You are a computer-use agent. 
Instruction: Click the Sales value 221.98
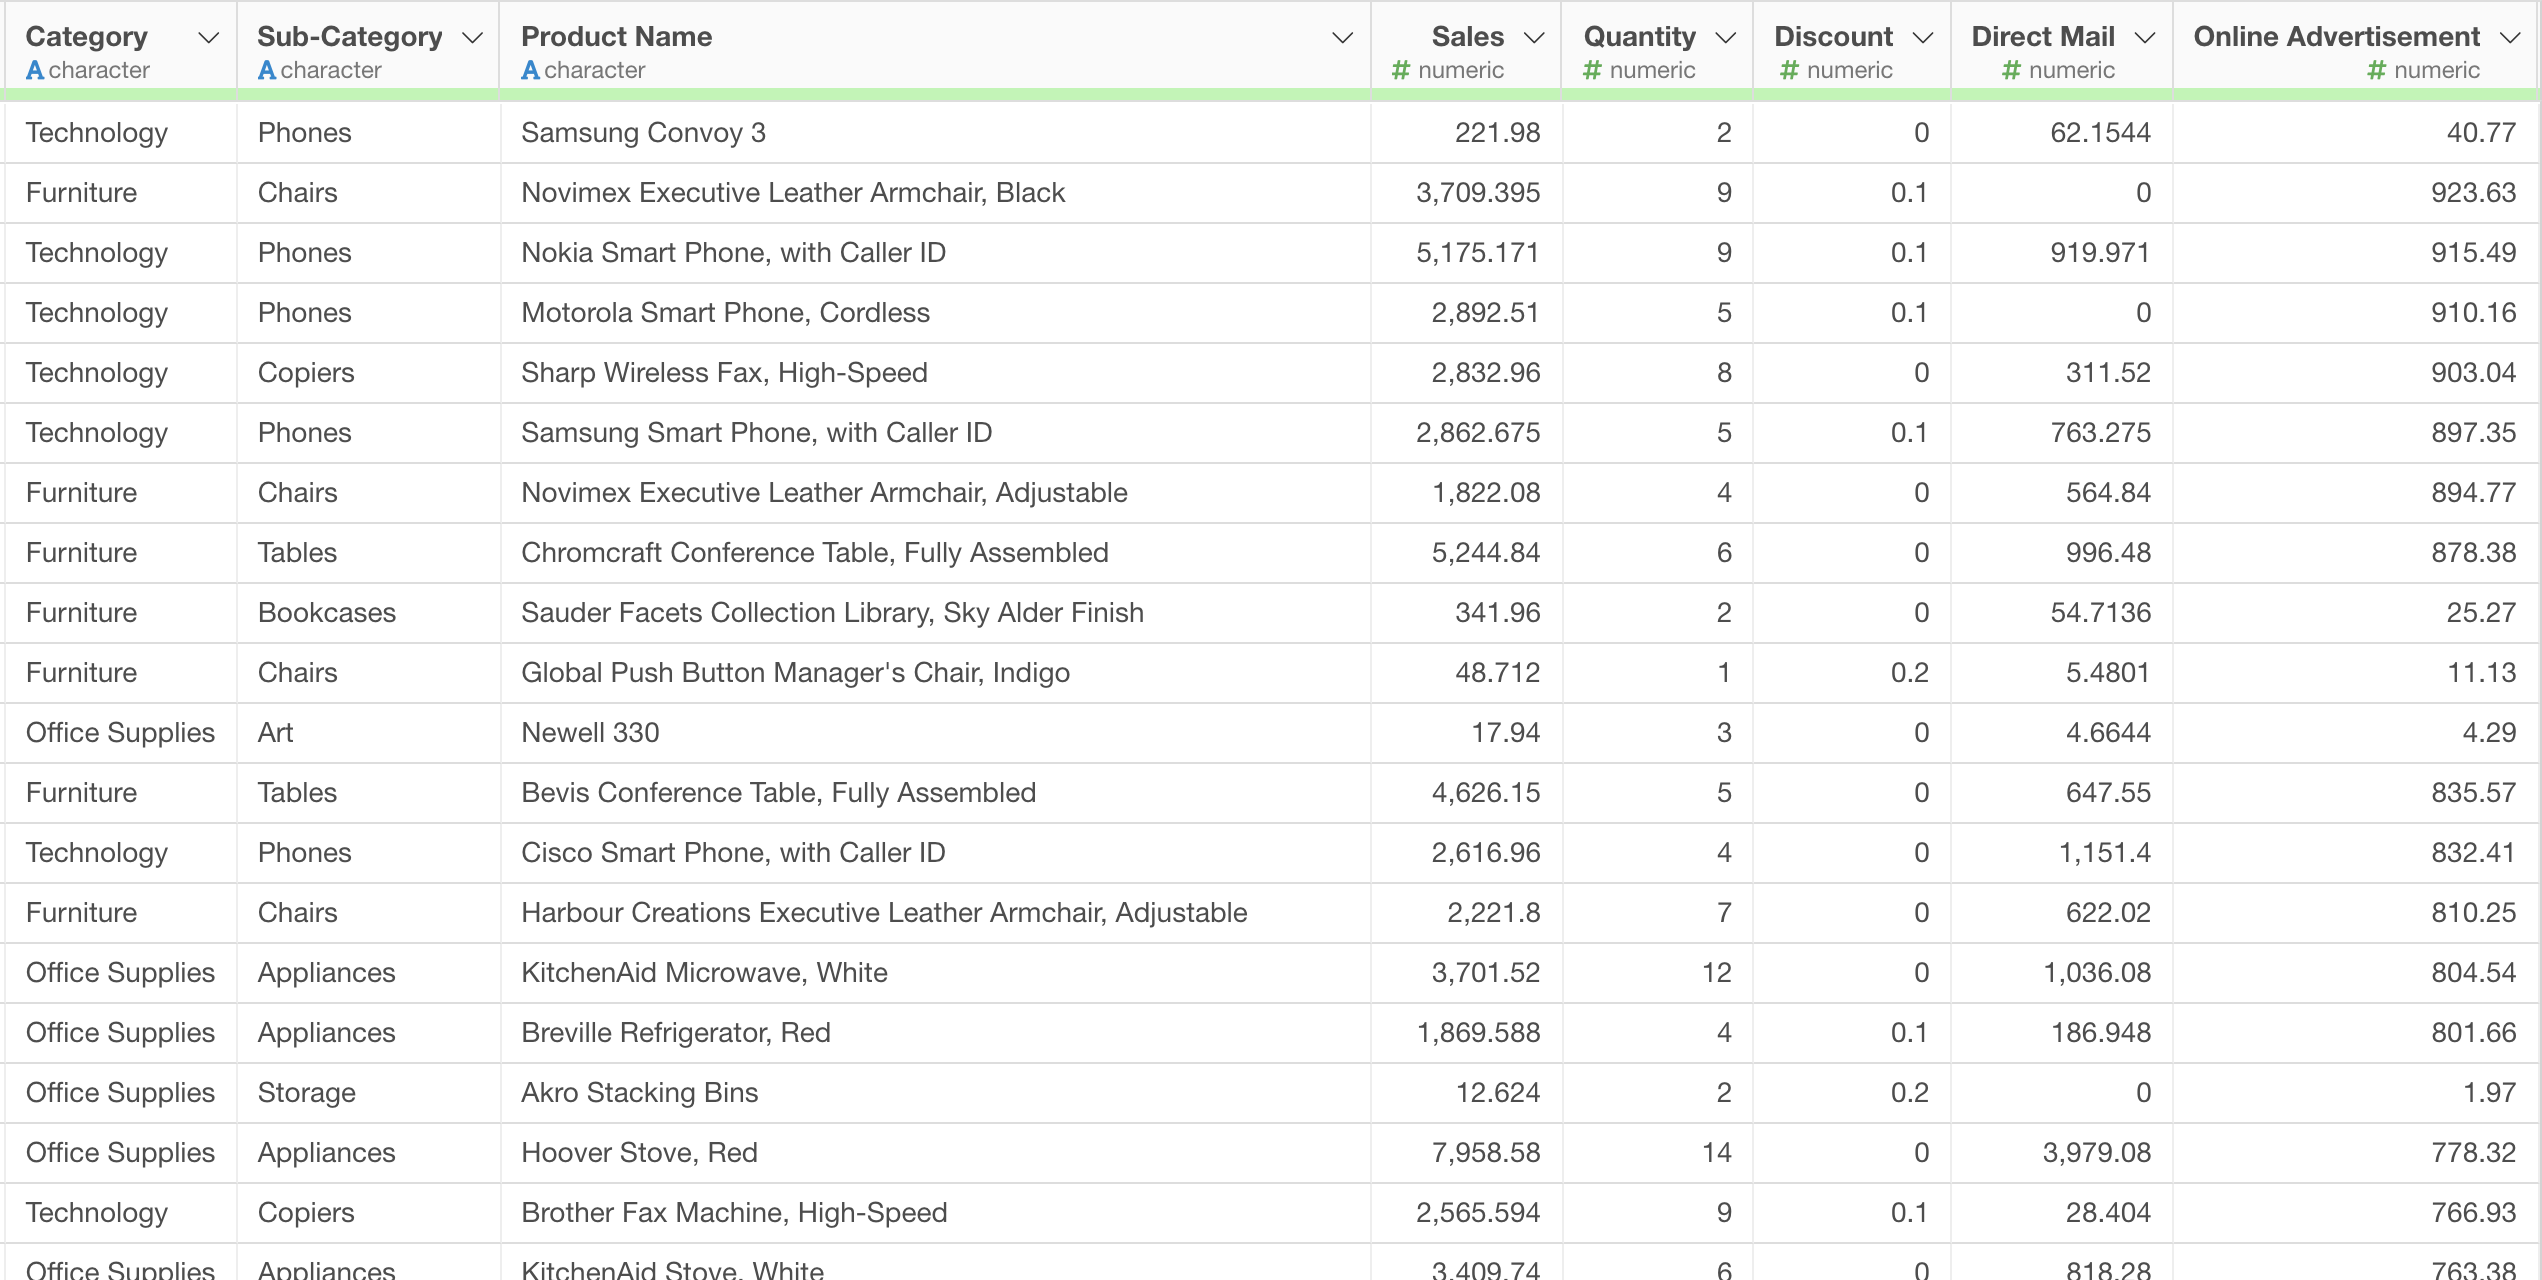point(1497,133)
